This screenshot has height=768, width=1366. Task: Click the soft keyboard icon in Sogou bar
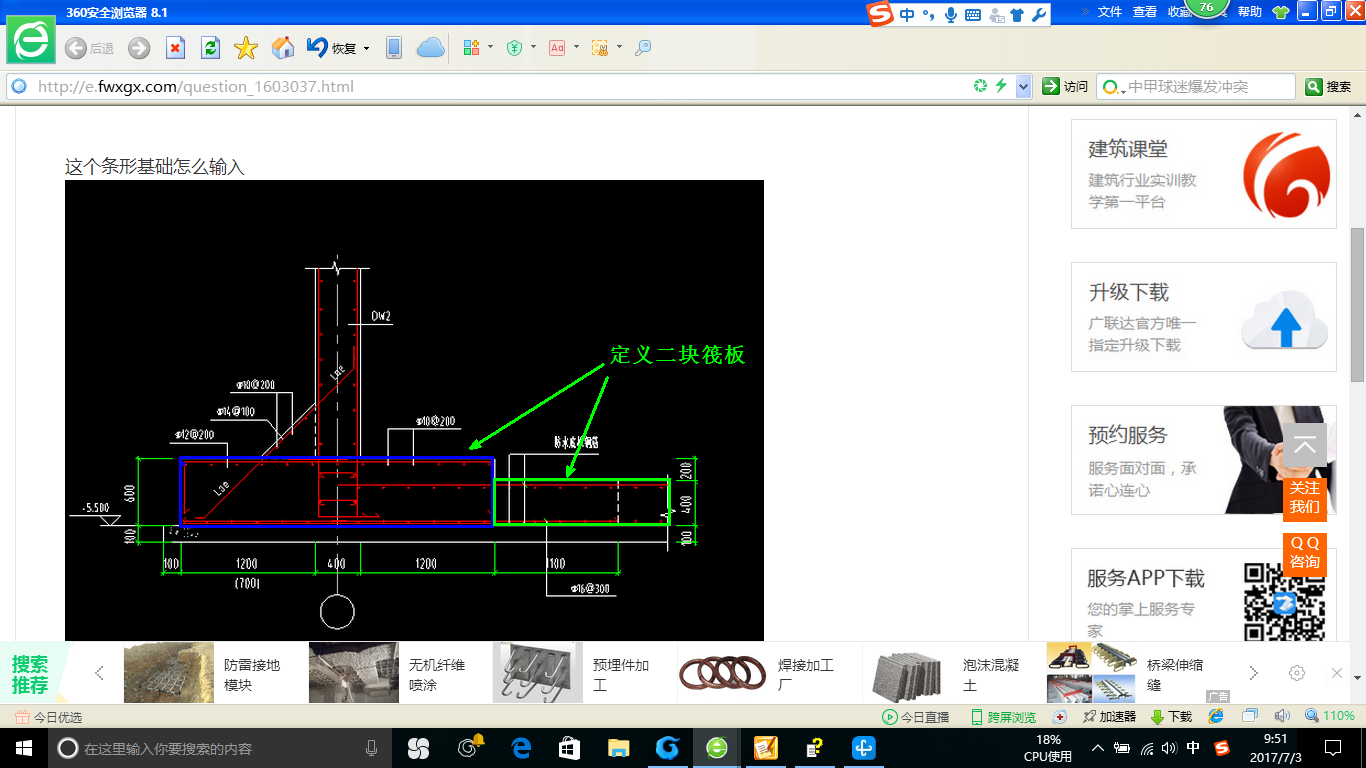(x=972, y=15)
